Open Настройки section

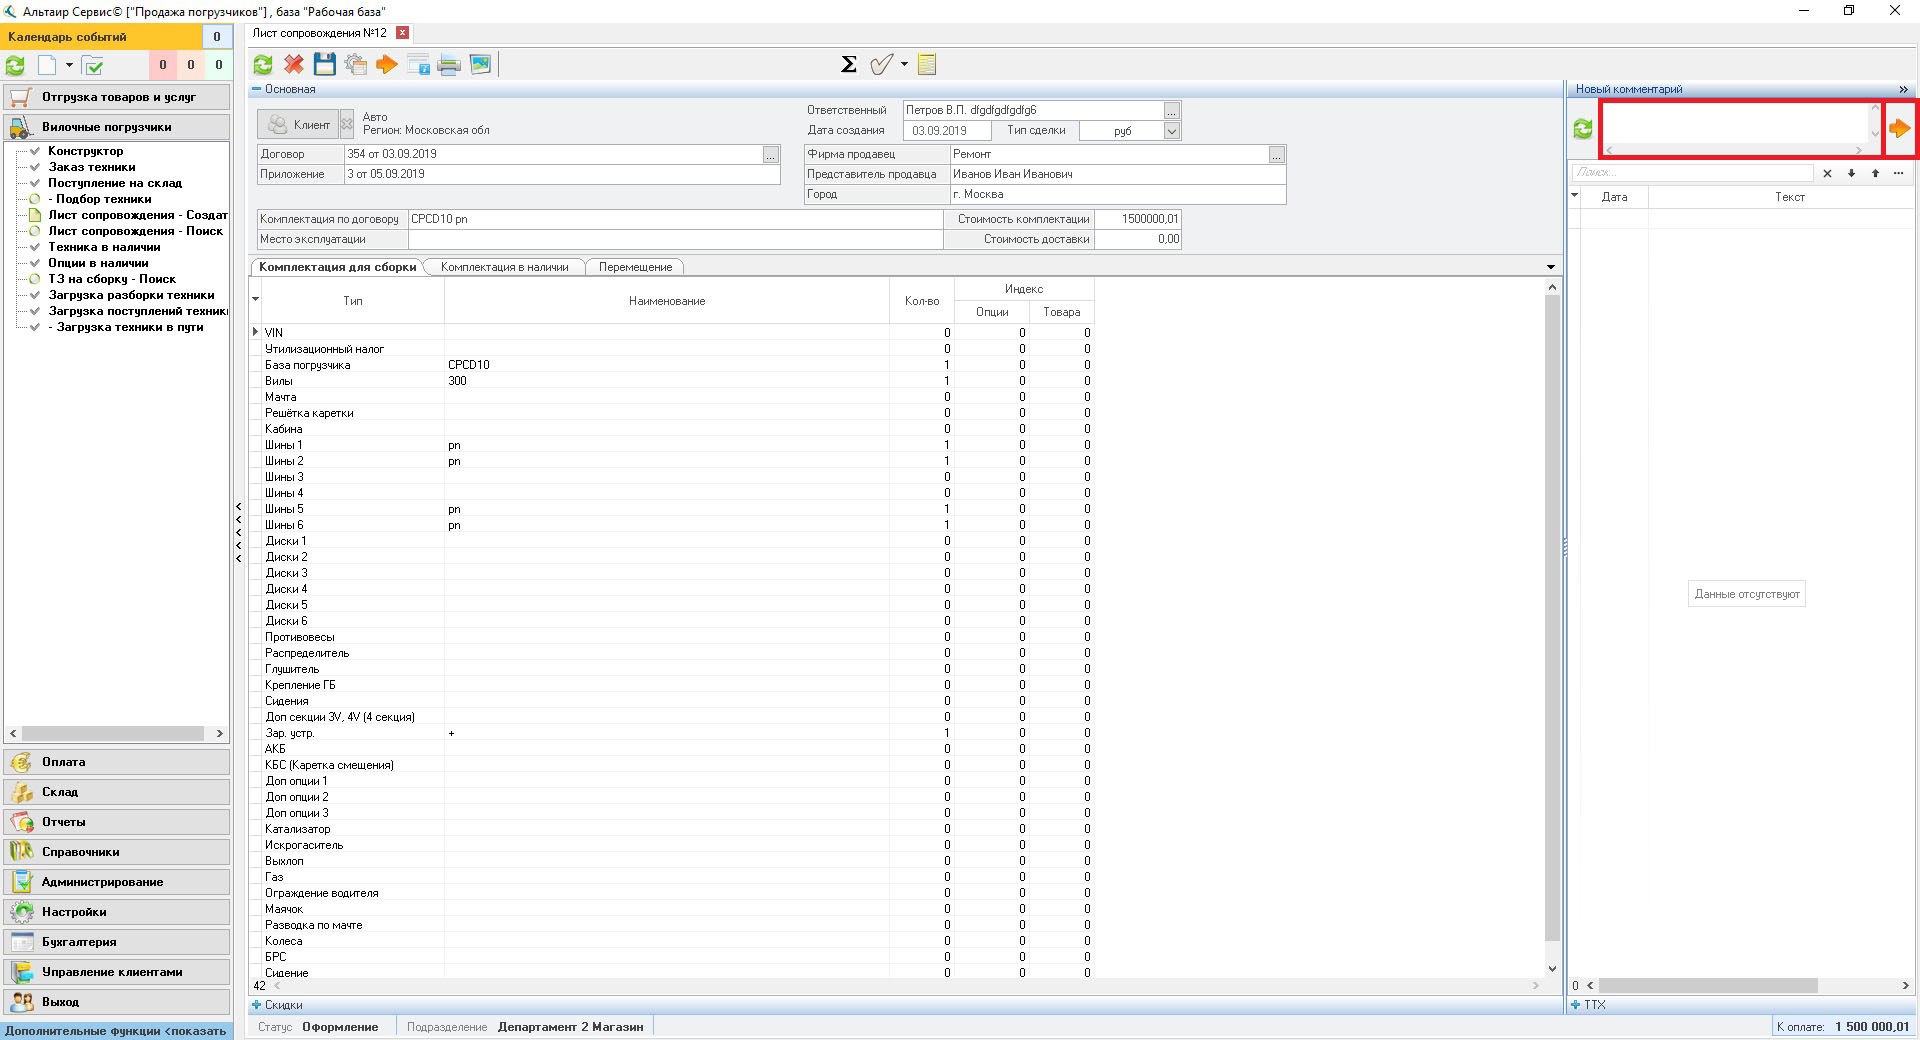[x=117, y=912]
